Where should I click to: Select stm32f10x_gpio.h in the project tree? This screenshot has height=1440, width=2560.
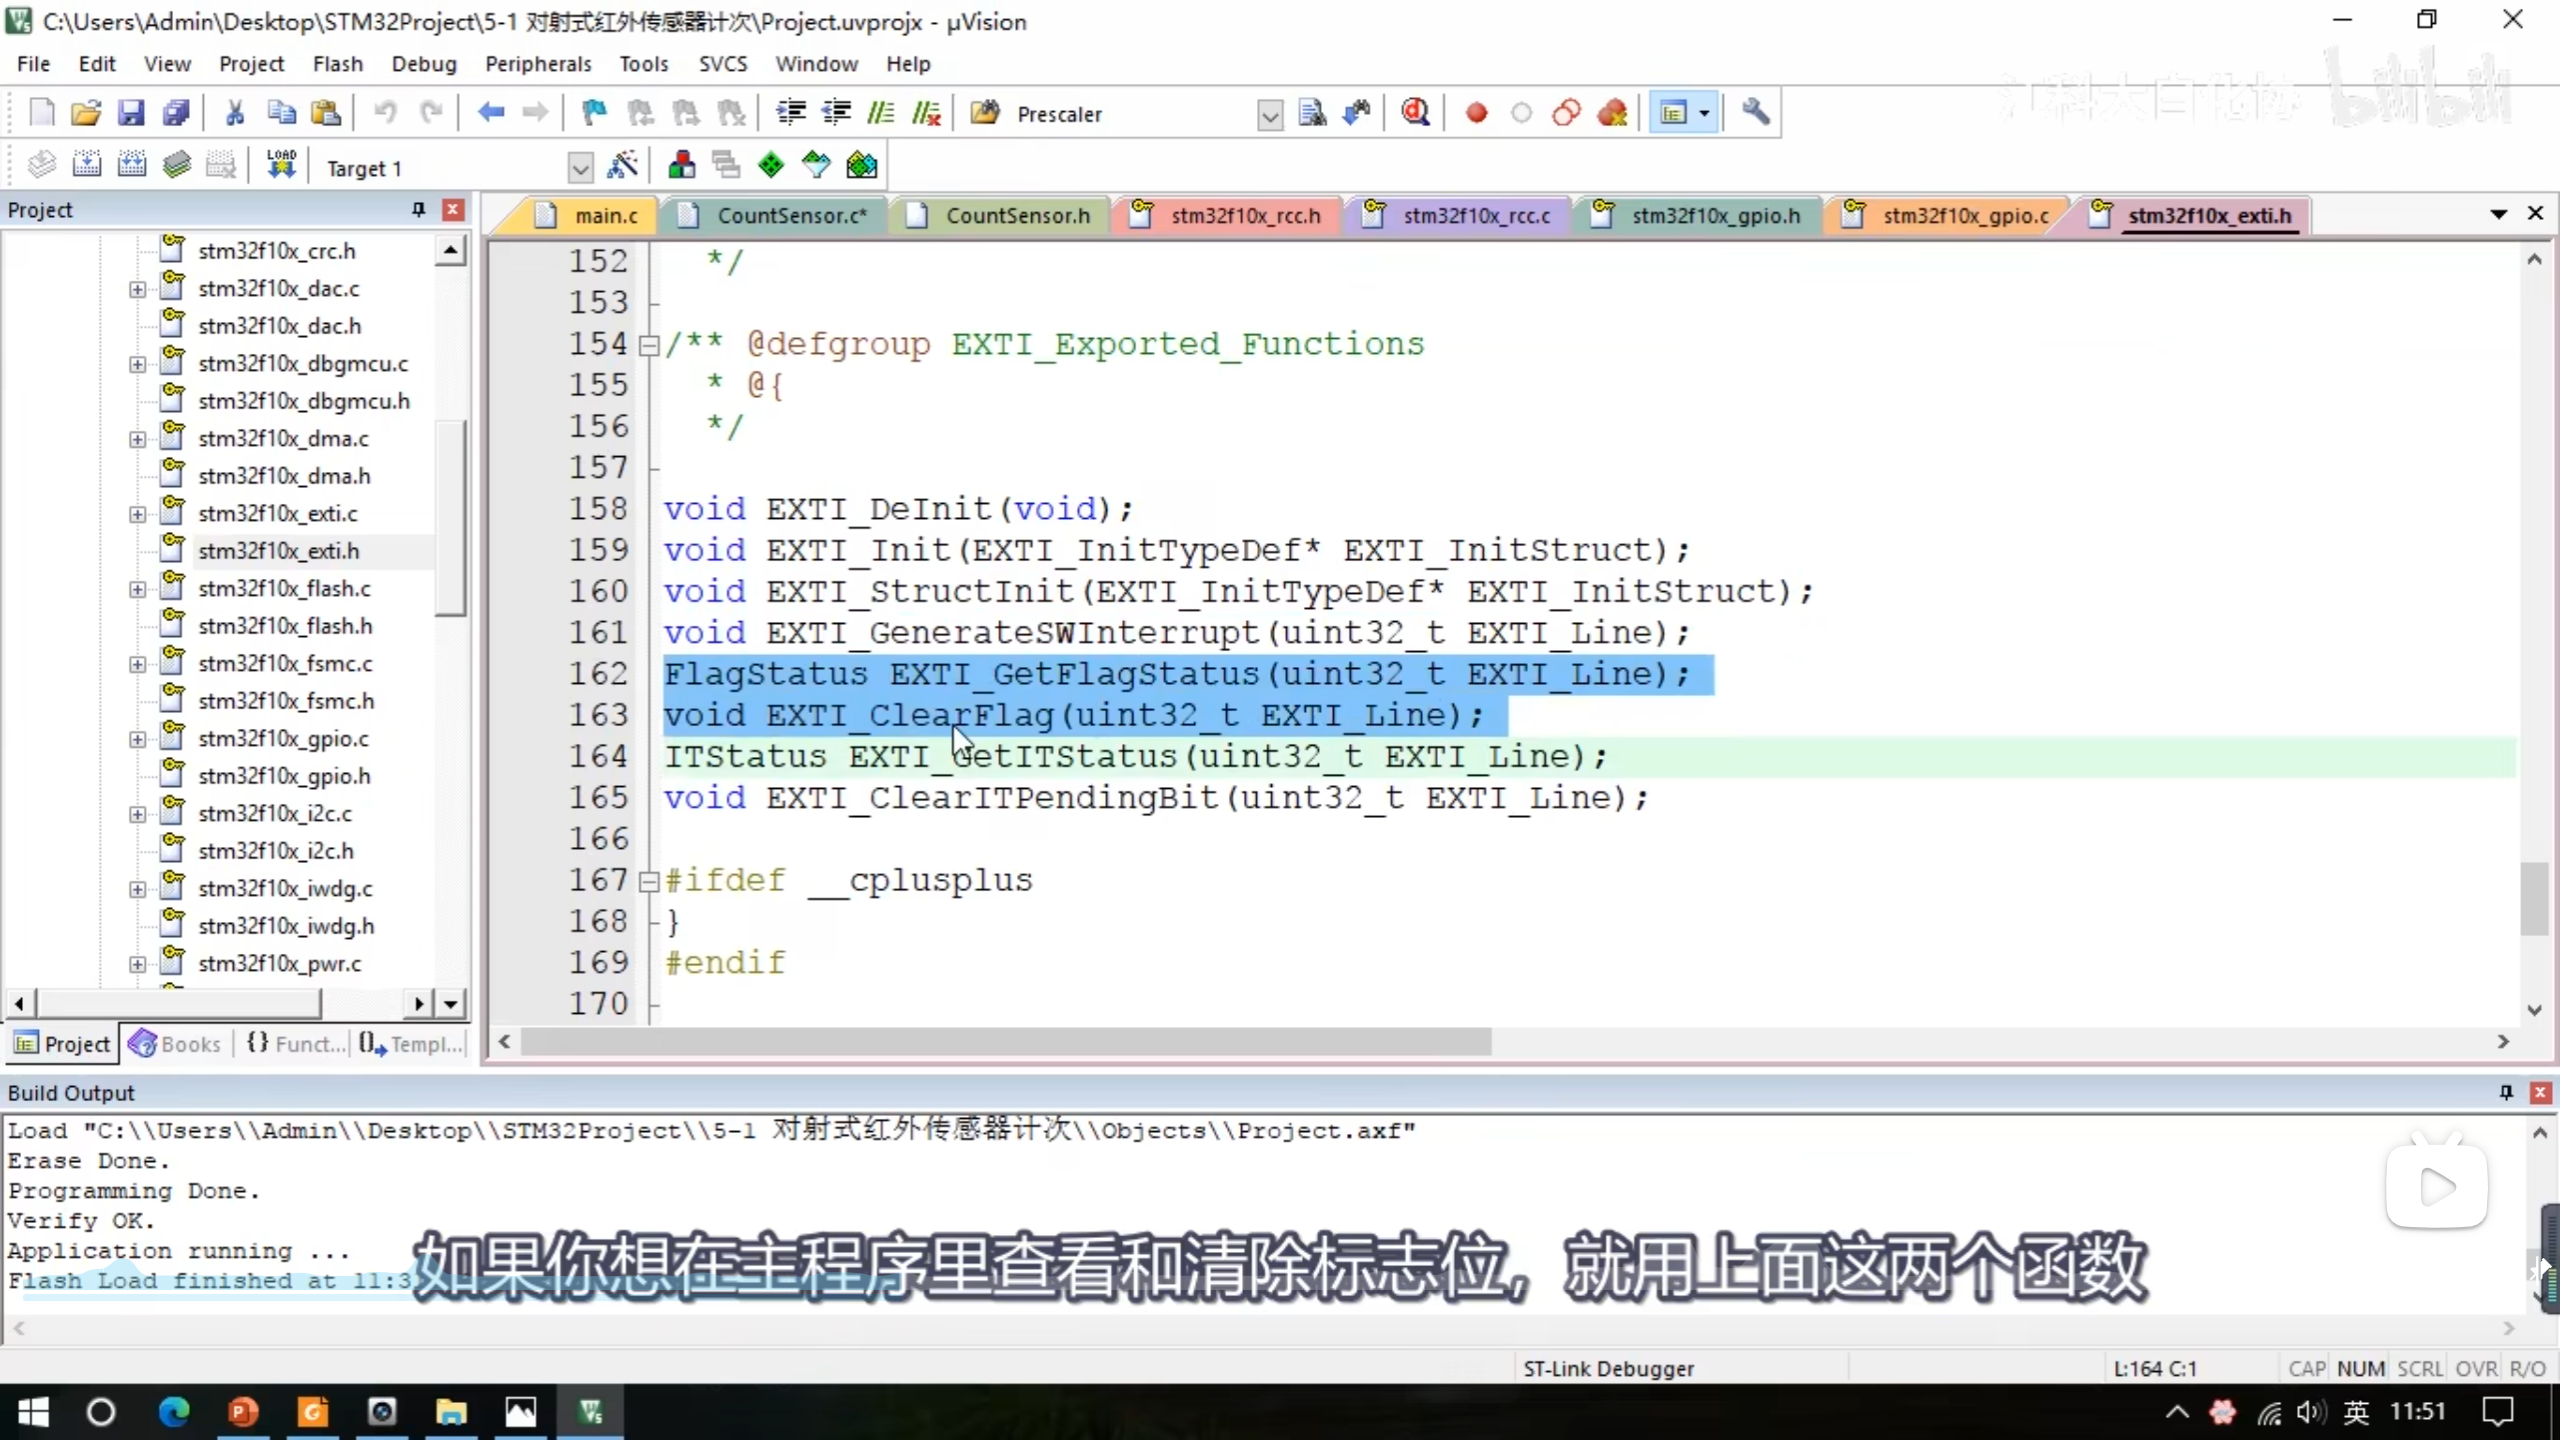coord(284,776)
